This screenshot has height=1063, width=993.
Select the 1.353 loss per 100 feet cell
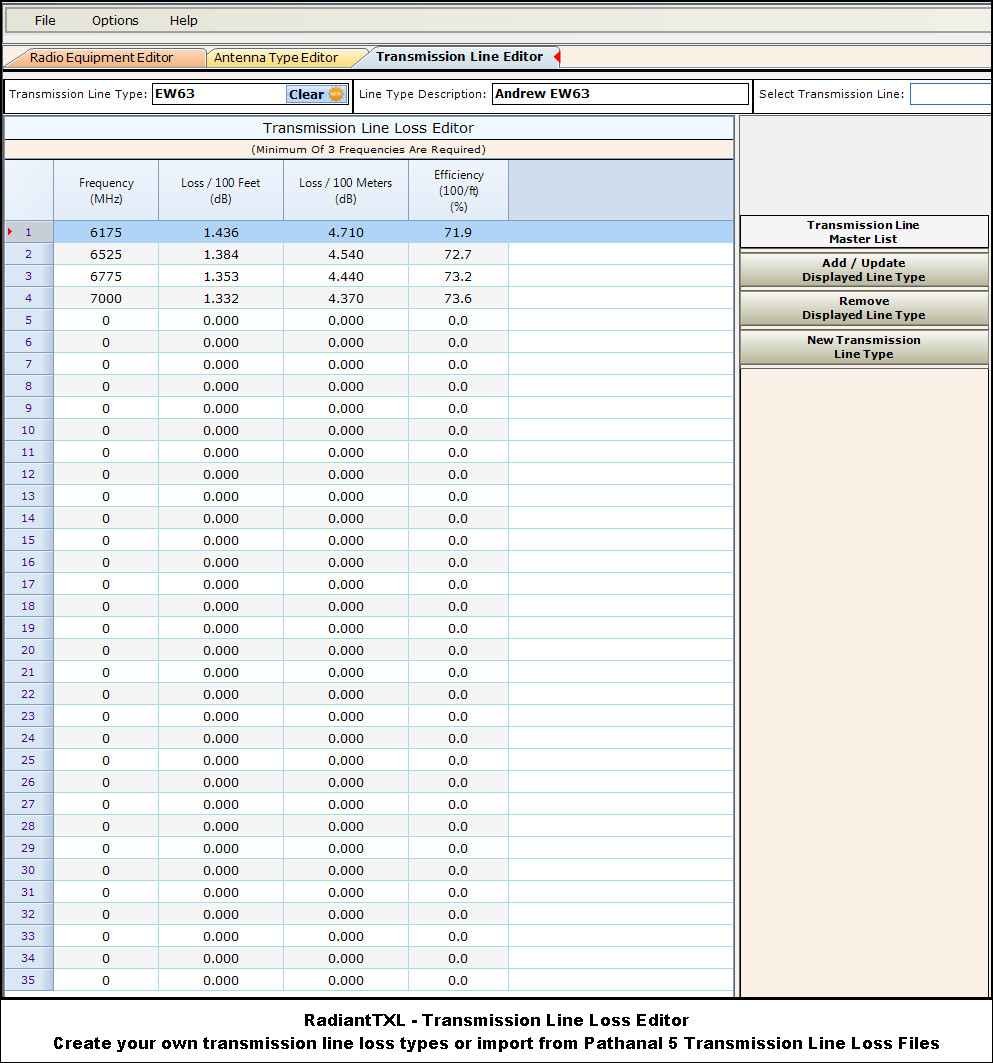pos(221,277)
